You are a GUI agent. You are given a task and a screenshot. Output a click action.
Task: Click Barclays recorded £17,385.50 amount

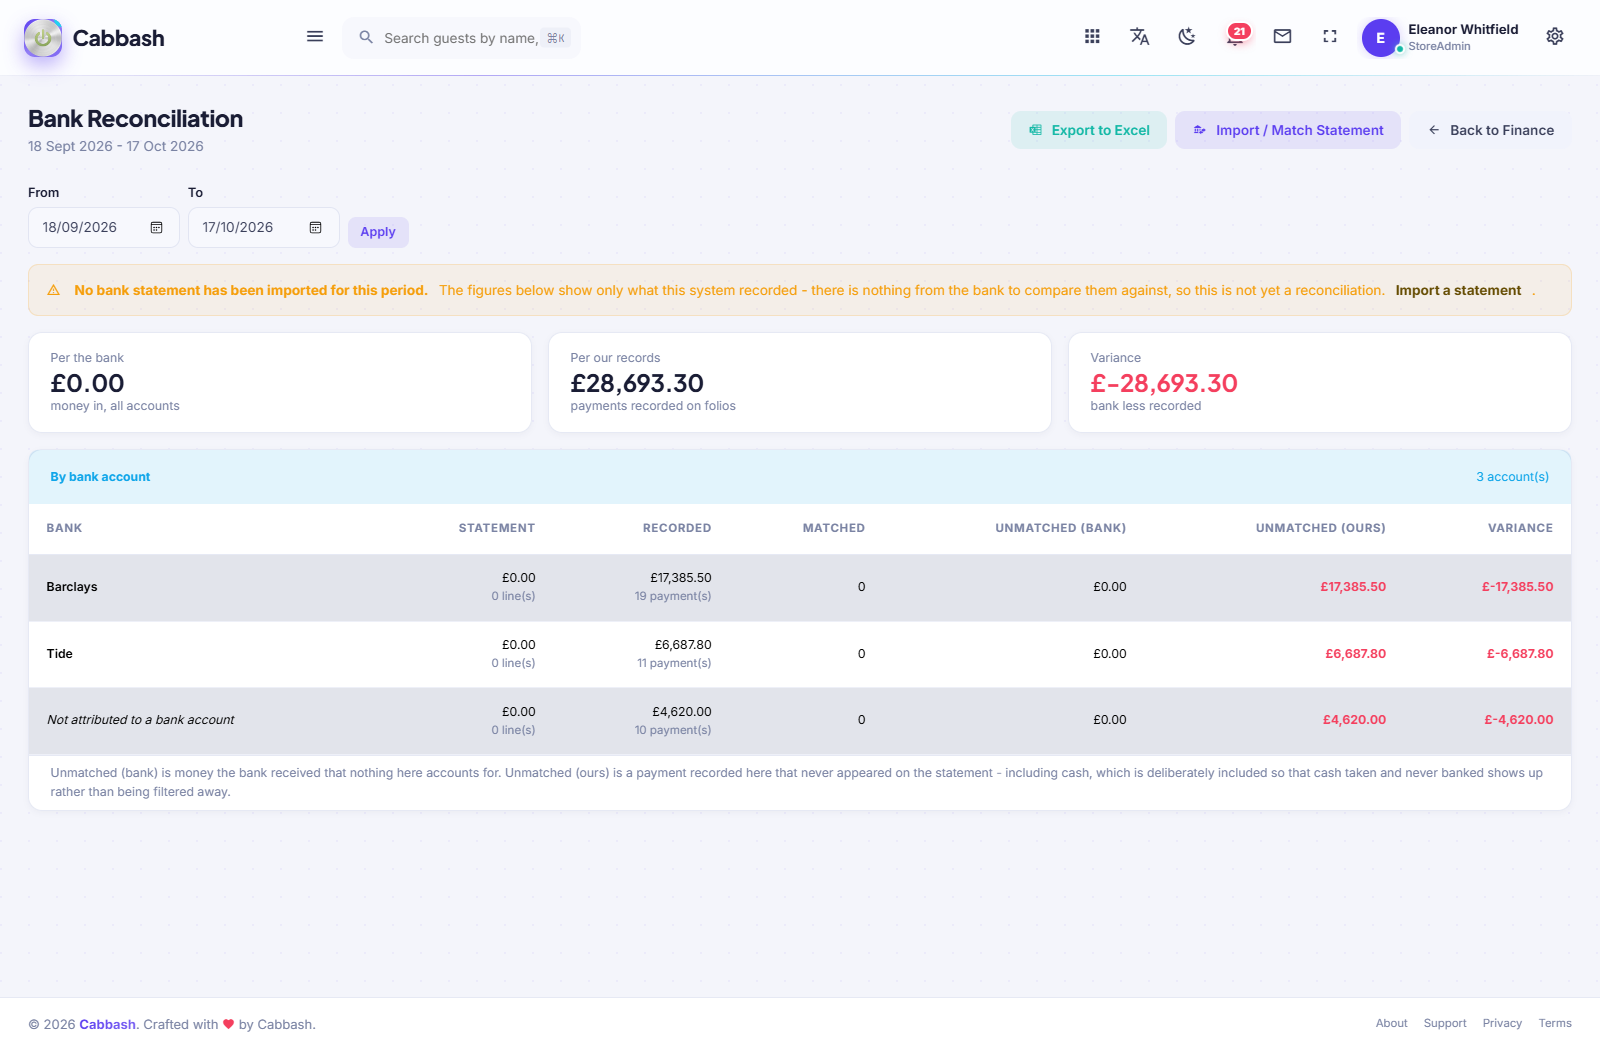[681, 578]
